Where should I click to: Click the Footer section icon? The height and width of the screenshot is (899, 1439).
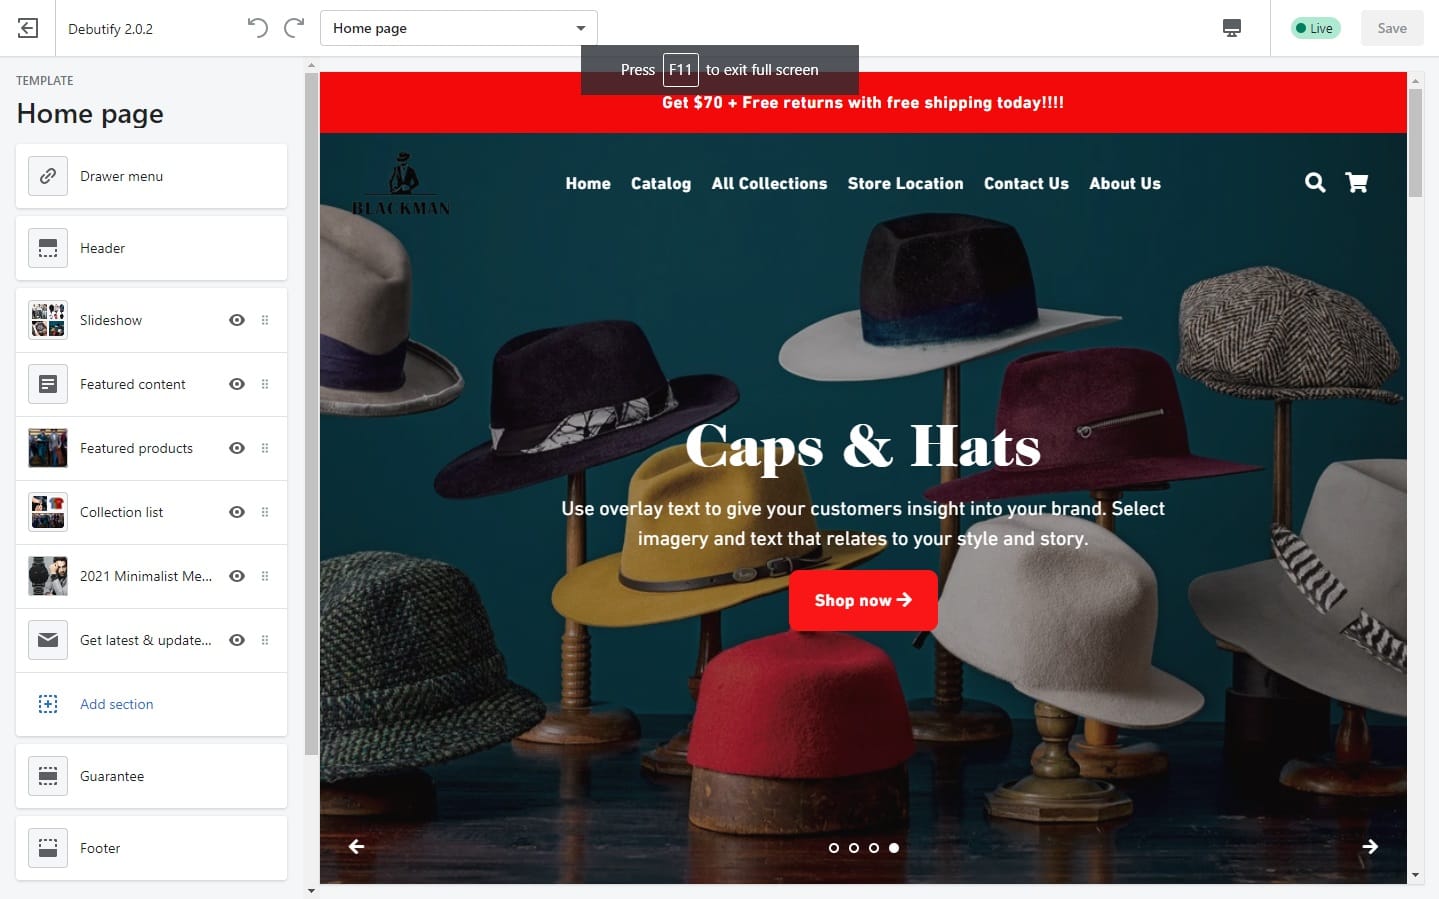(48, 848)
